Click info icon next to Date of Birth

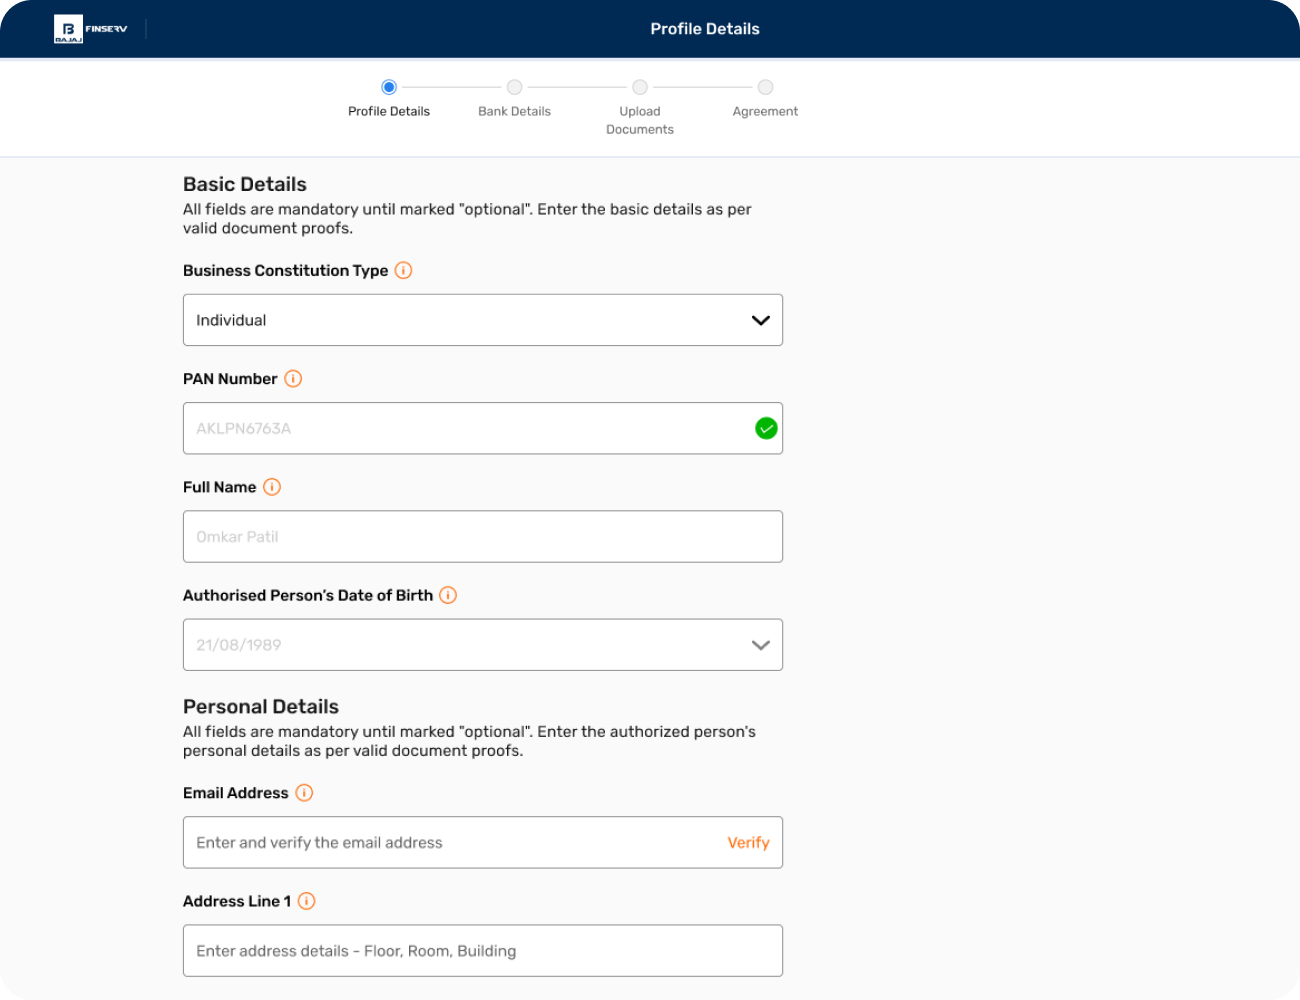(x=448, y=595)
